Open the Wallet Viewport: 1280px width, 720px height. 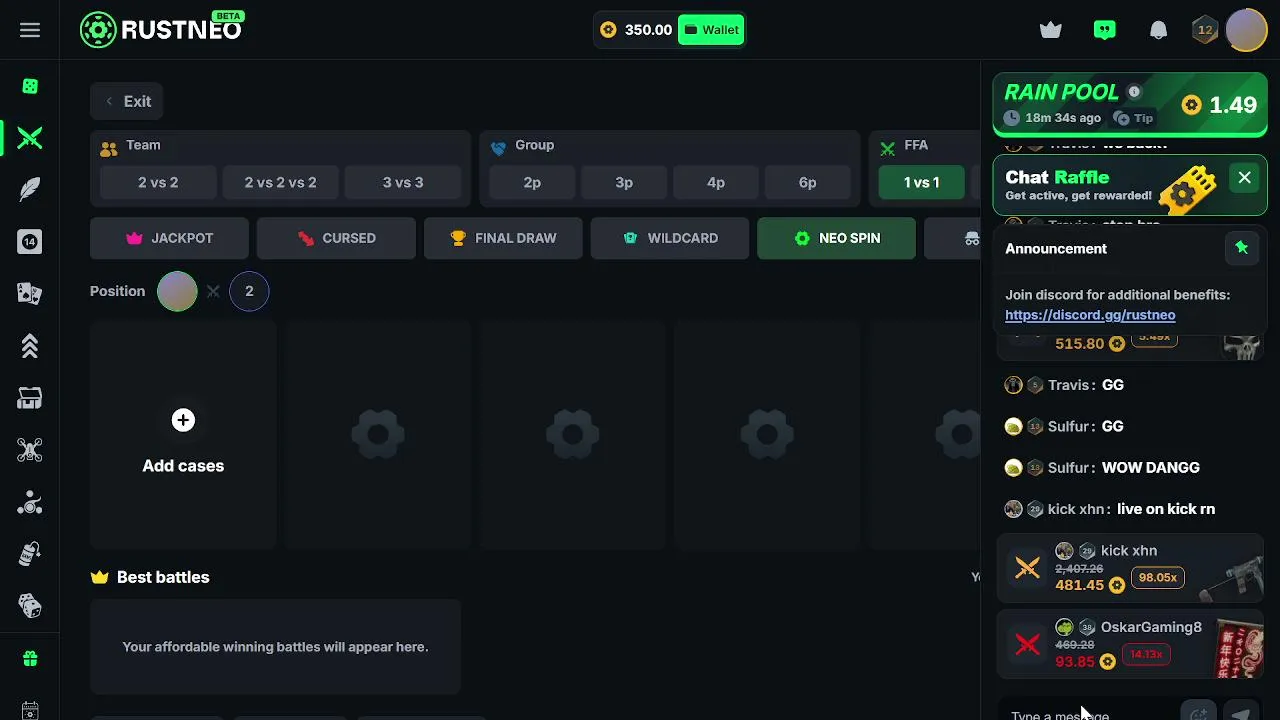(x=711, y=30)
